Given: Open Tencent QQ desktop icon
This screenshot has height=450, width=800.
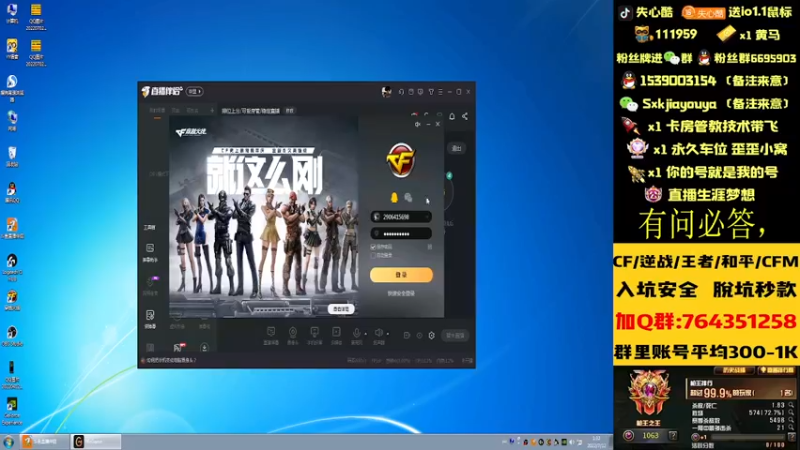Looking at the screenshot, I should 12,193.
